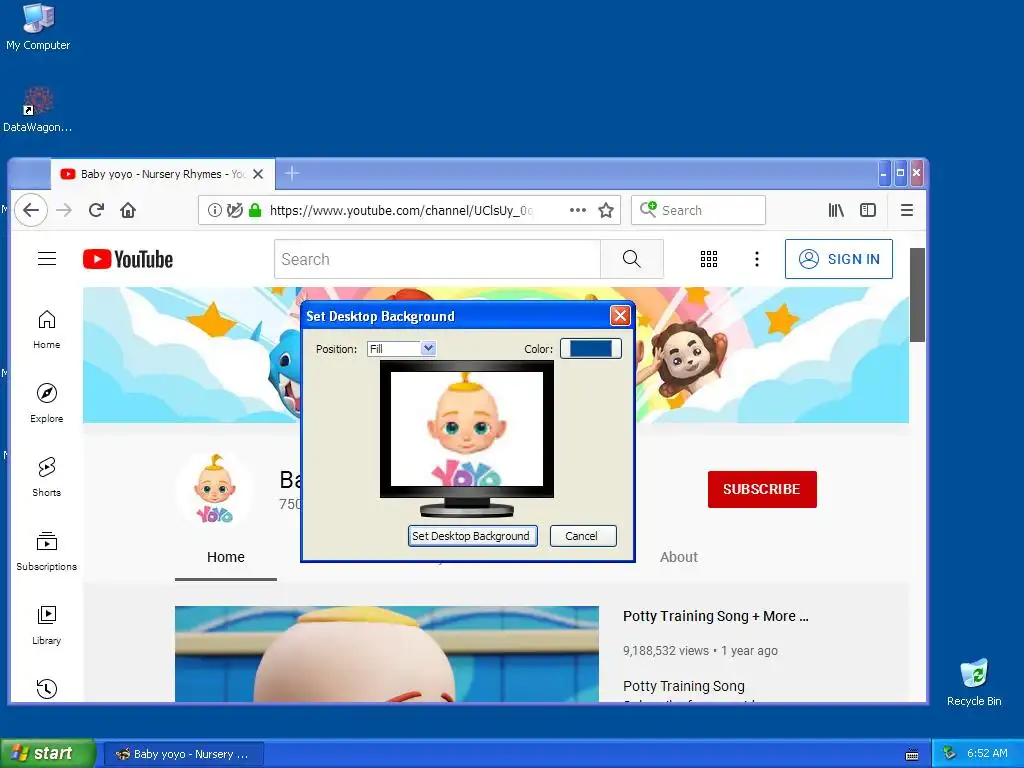The image size is (1024, 768).
Task: Click Cancel in background dialog
Action: 583,536
